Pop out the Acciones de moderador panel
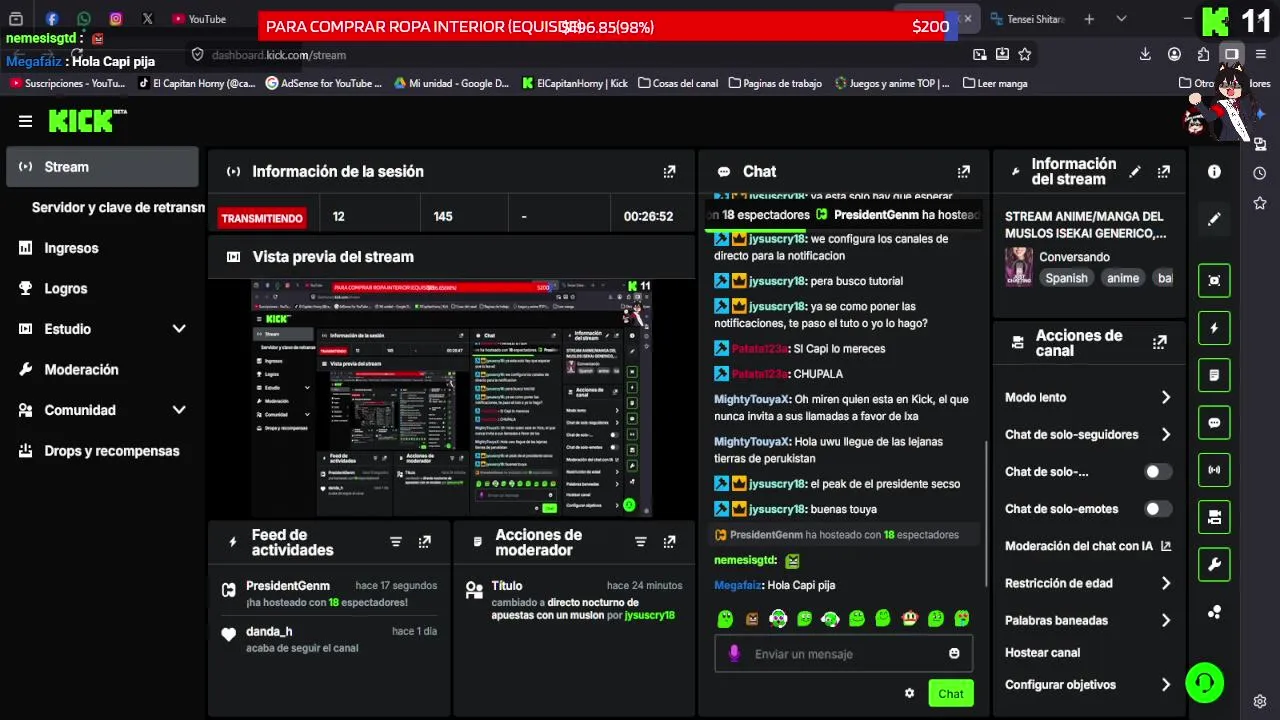This screenshot has height=720, width=1280. [669, 542]
